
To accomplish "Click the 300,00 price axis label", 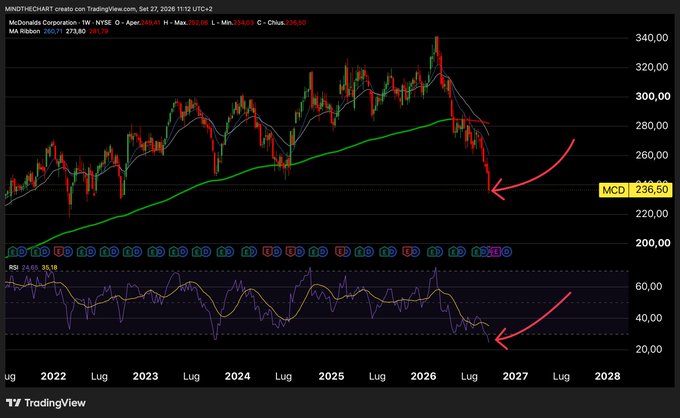I will coord(653,96).
